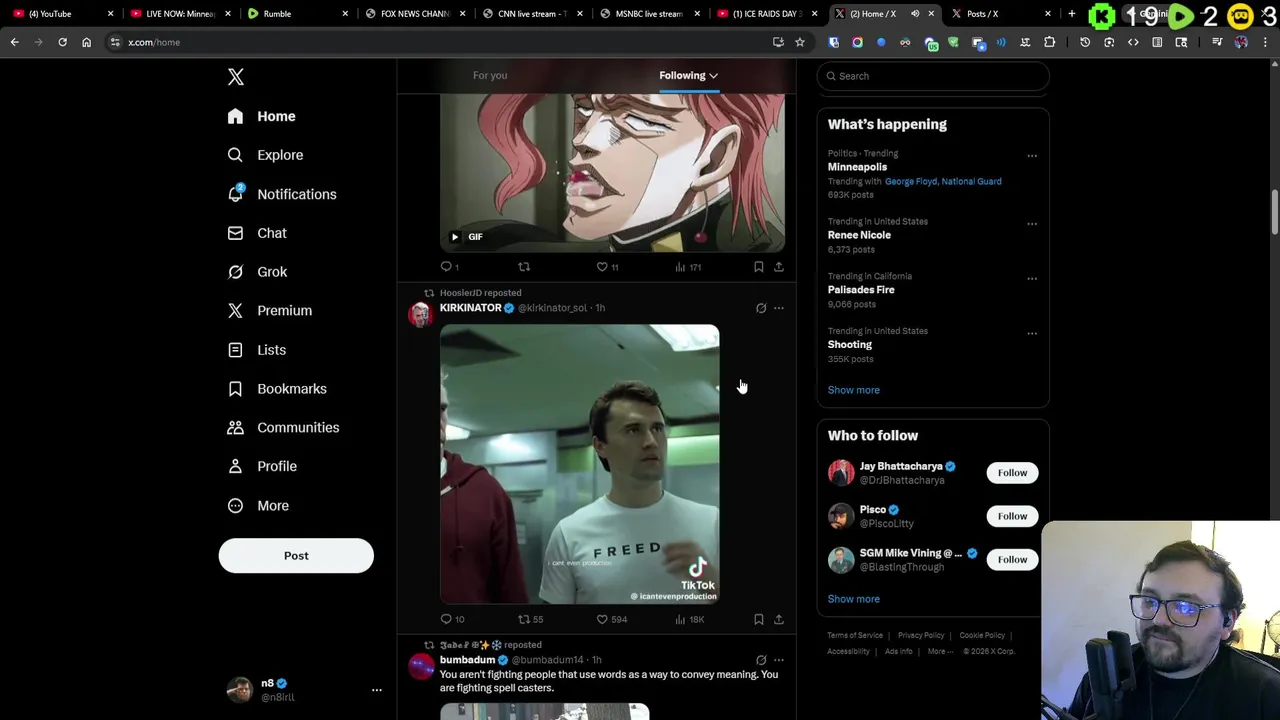Share the KIRKINATOR post

[779, 619]
